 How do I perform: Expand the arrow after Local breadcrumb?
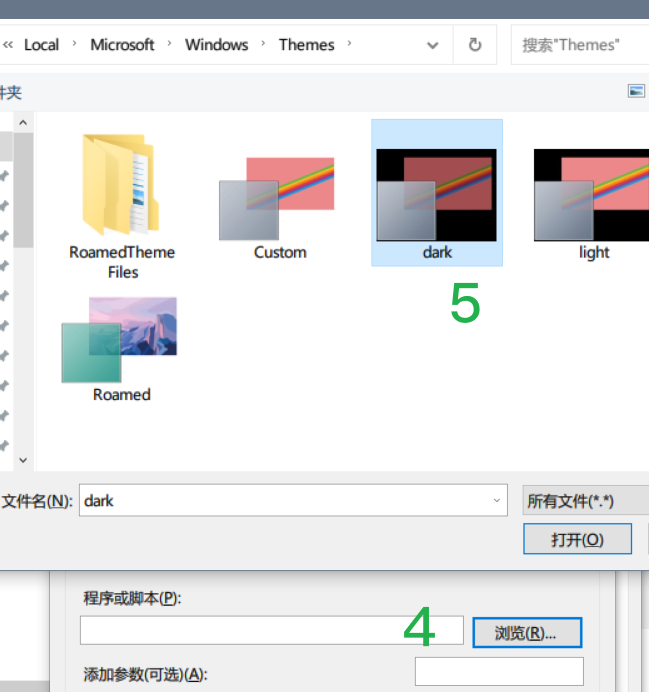(74, 44)
